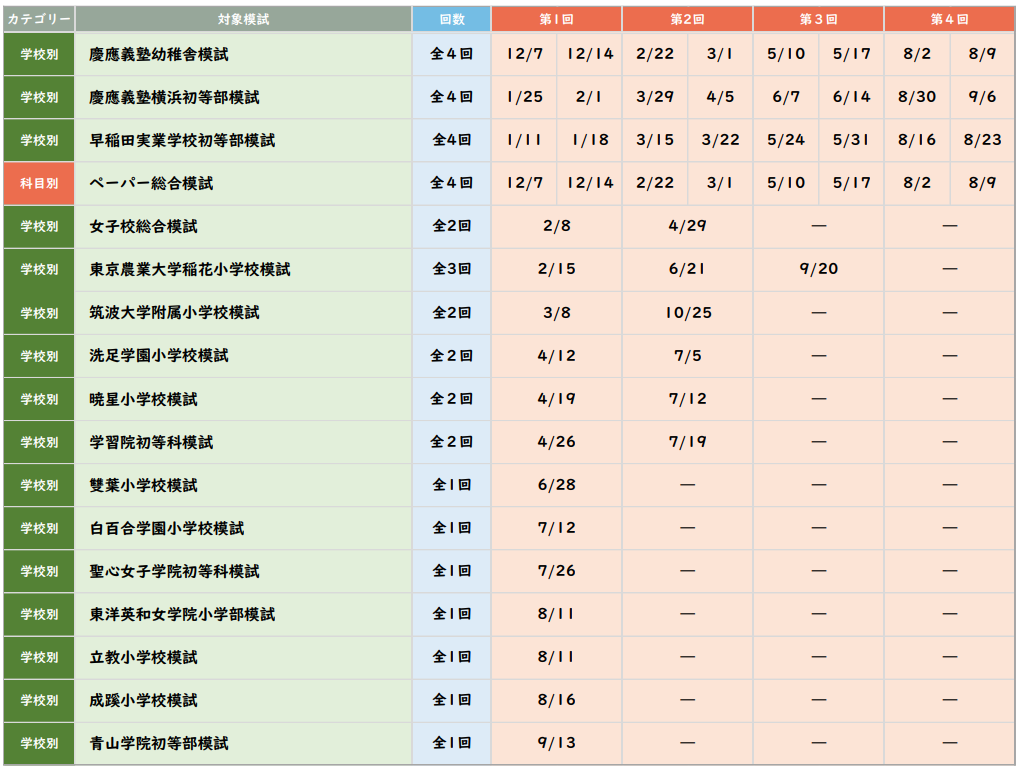The image size is (1020, 769).
Task: Click 全2回 count for 女子校総合模試
Action: coord(451,226)
